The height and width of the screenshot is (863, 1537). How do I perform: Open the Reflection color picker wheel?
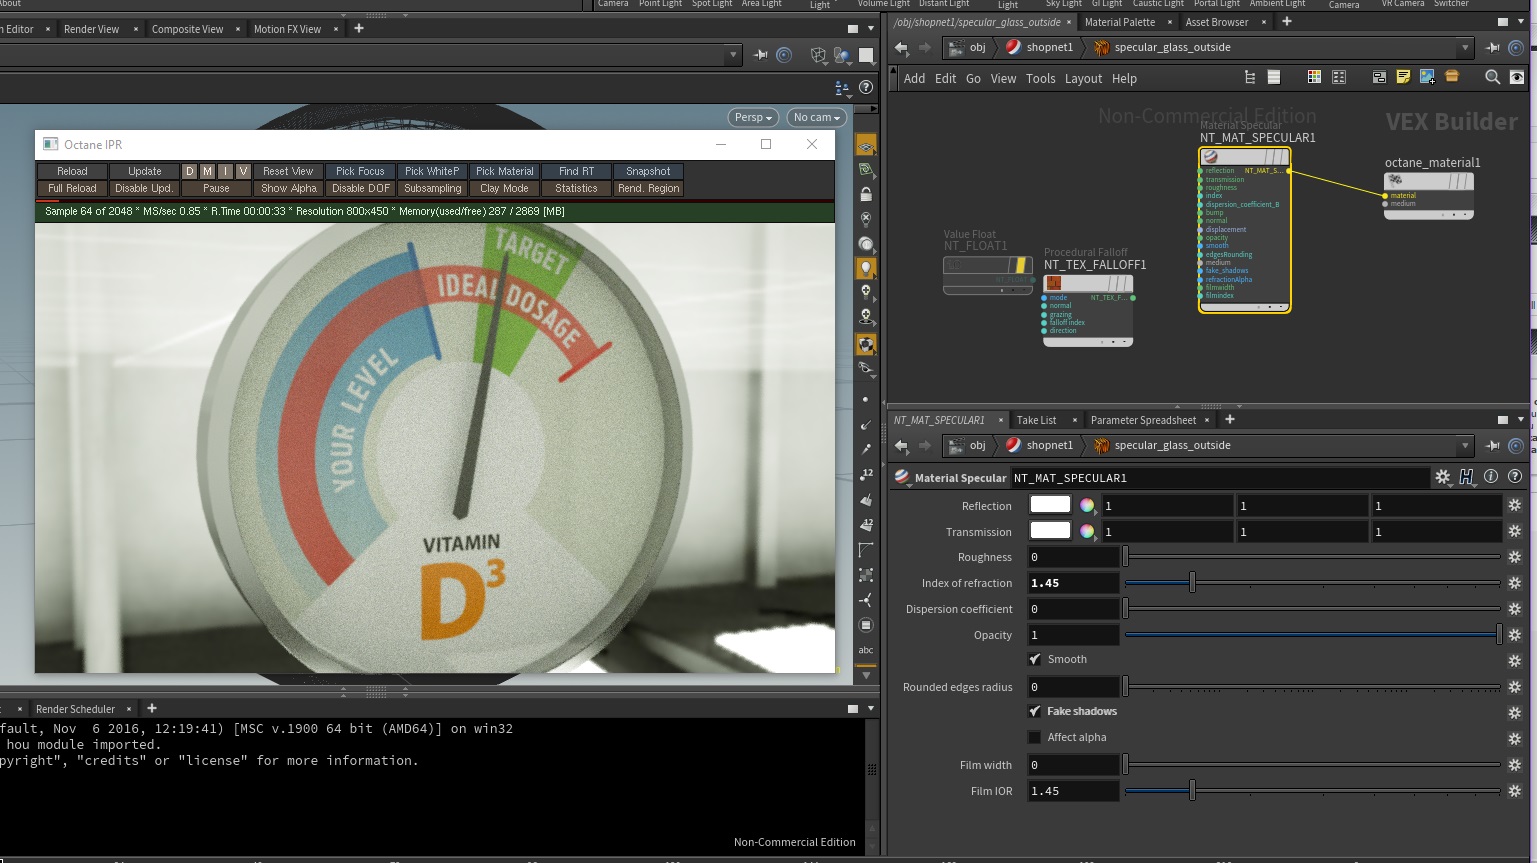click(1087, 505)
